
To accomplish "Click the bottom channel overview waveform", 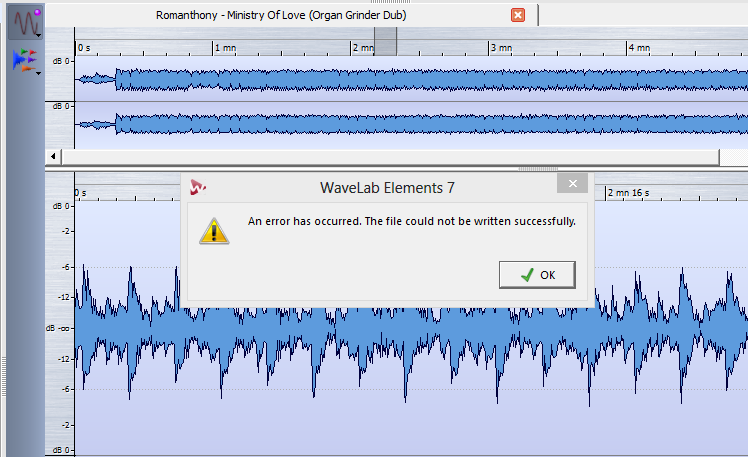I will click(411, 125).
